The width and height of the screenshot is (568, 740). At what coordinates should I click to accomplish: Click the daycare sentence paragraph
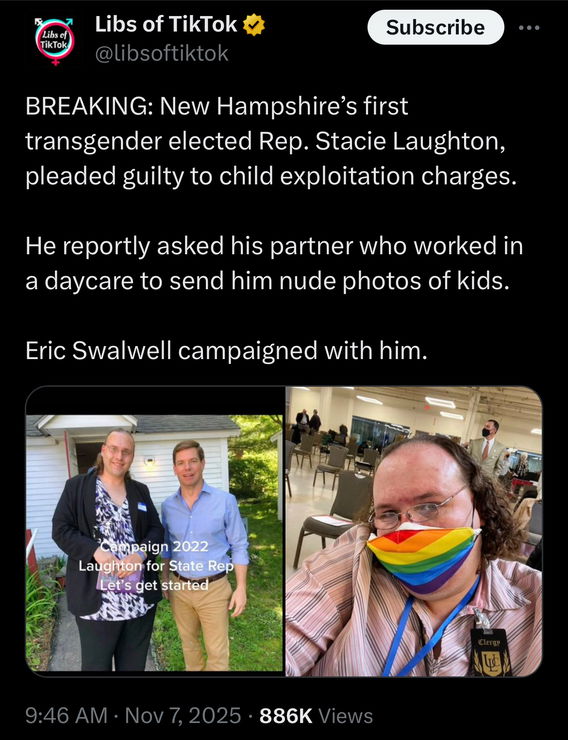point(274,263)
